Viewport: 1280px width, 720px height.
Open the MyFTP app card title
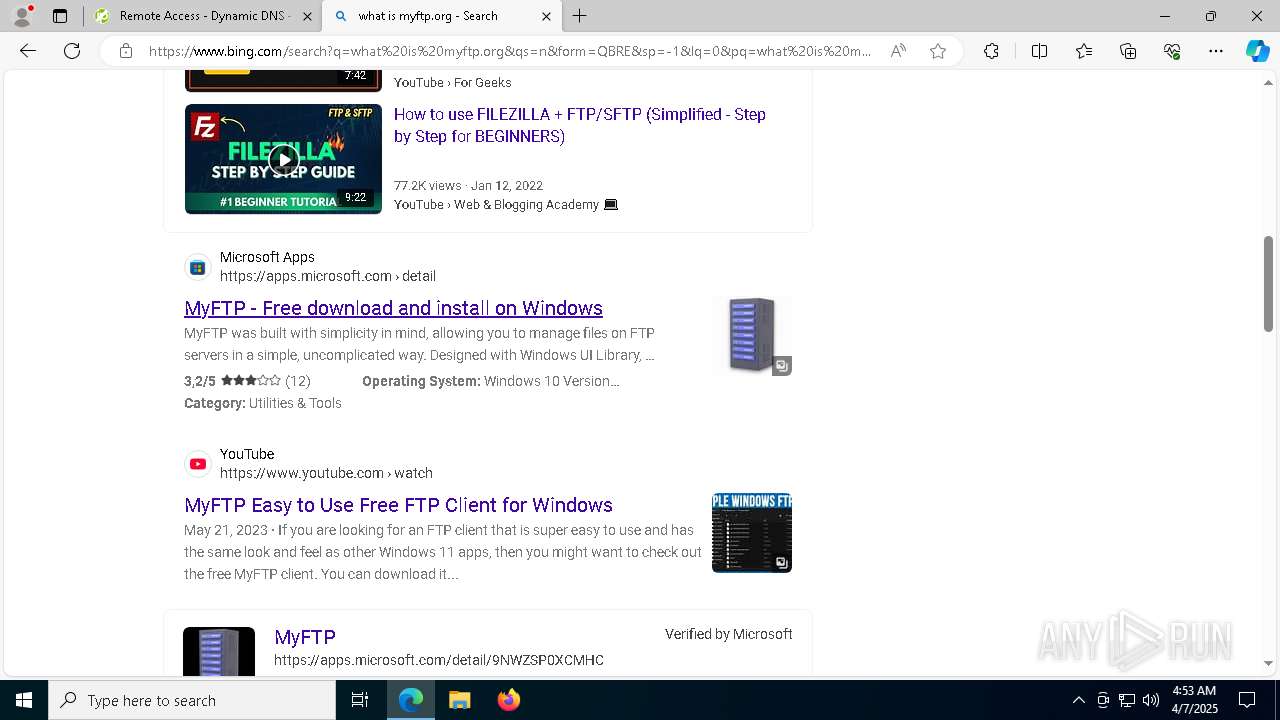pyautogui.click(x=305, y=637)
